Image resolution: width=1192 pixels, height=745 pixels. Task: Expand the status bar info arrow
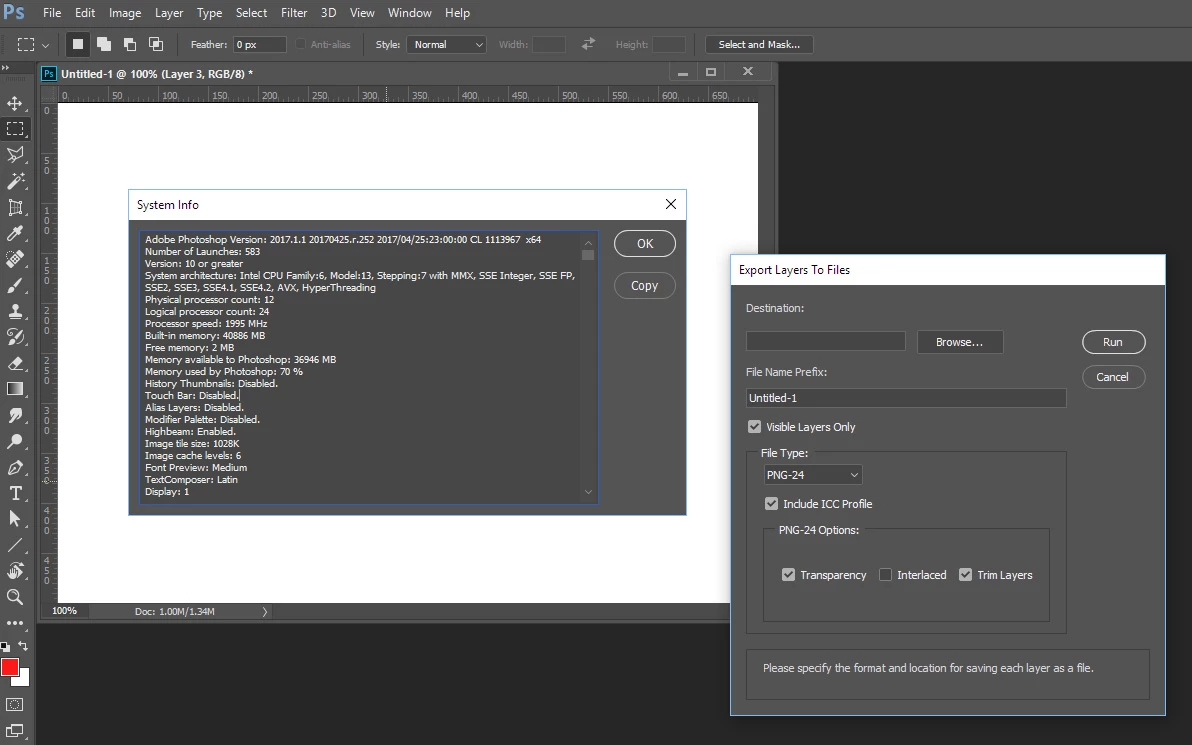265,611
